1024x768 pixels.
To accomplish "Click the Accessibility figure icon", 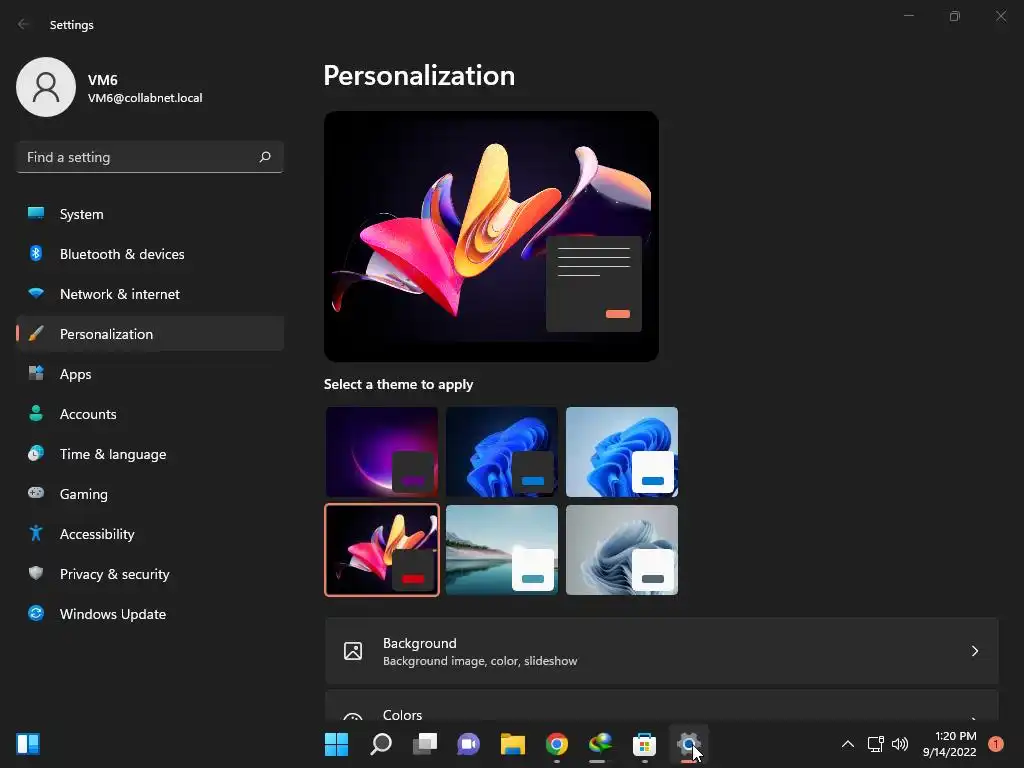I will coord(36,534).
